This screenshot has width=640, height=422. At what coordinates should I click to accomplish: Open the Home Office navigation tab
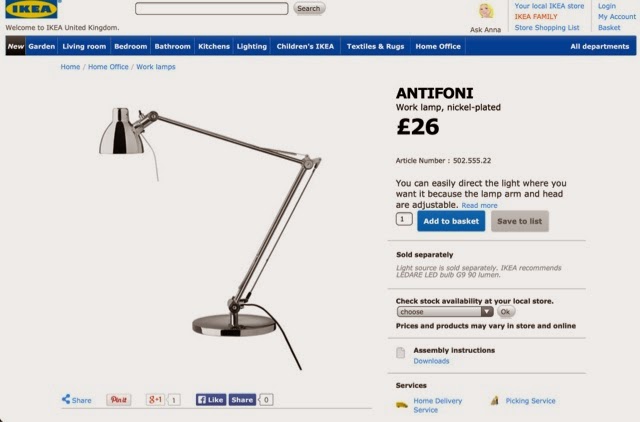438,47
